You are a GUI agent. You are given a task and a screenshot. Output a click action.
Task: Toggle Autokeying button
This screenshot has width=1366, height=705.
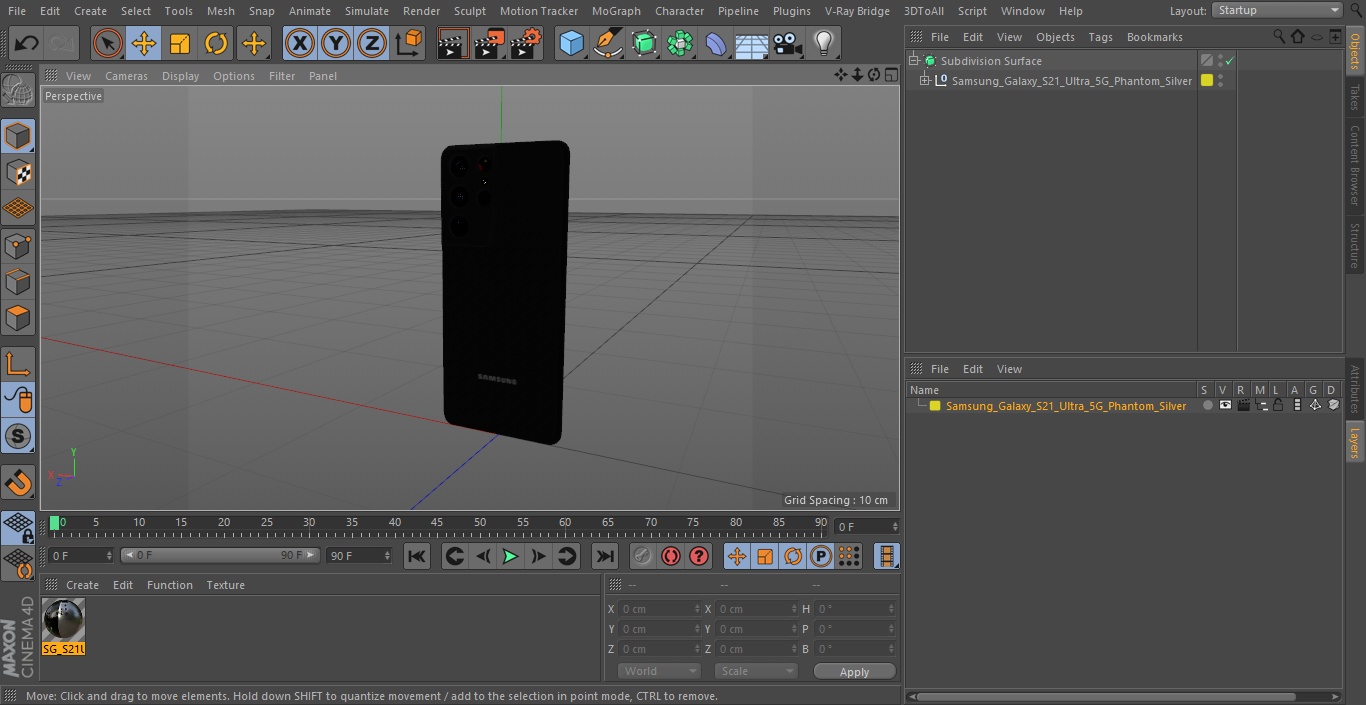(670, 556)
